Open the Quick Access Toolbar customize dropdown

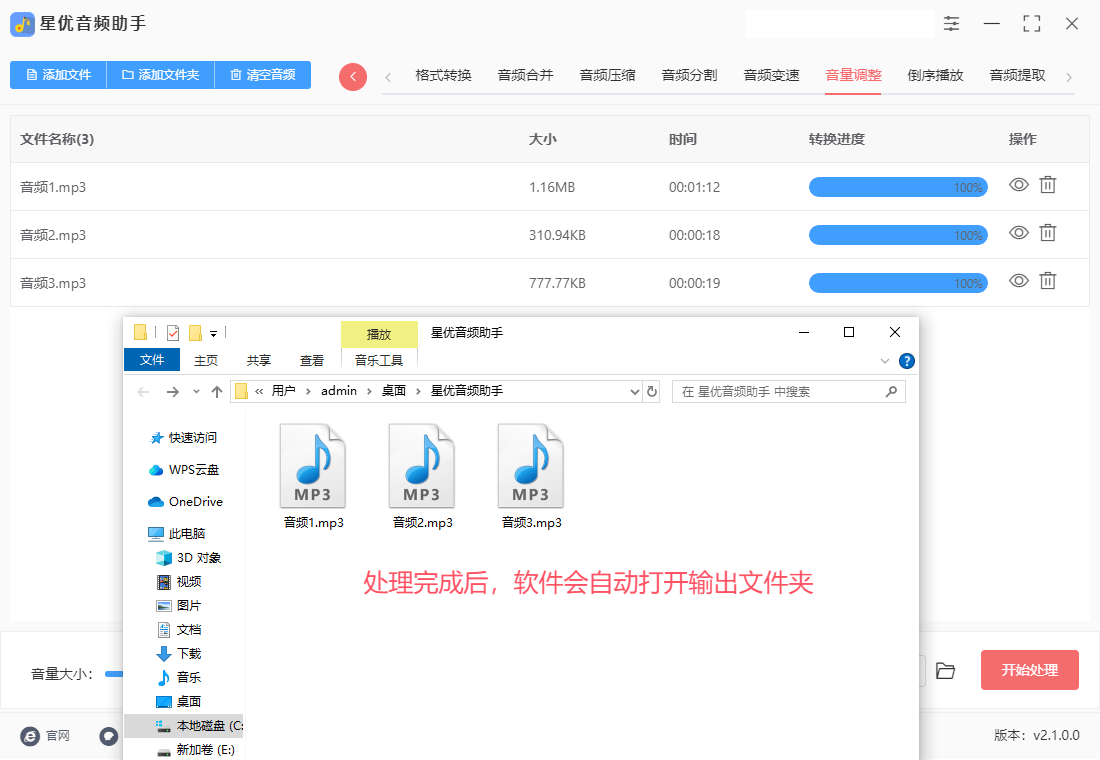(213, 333)
